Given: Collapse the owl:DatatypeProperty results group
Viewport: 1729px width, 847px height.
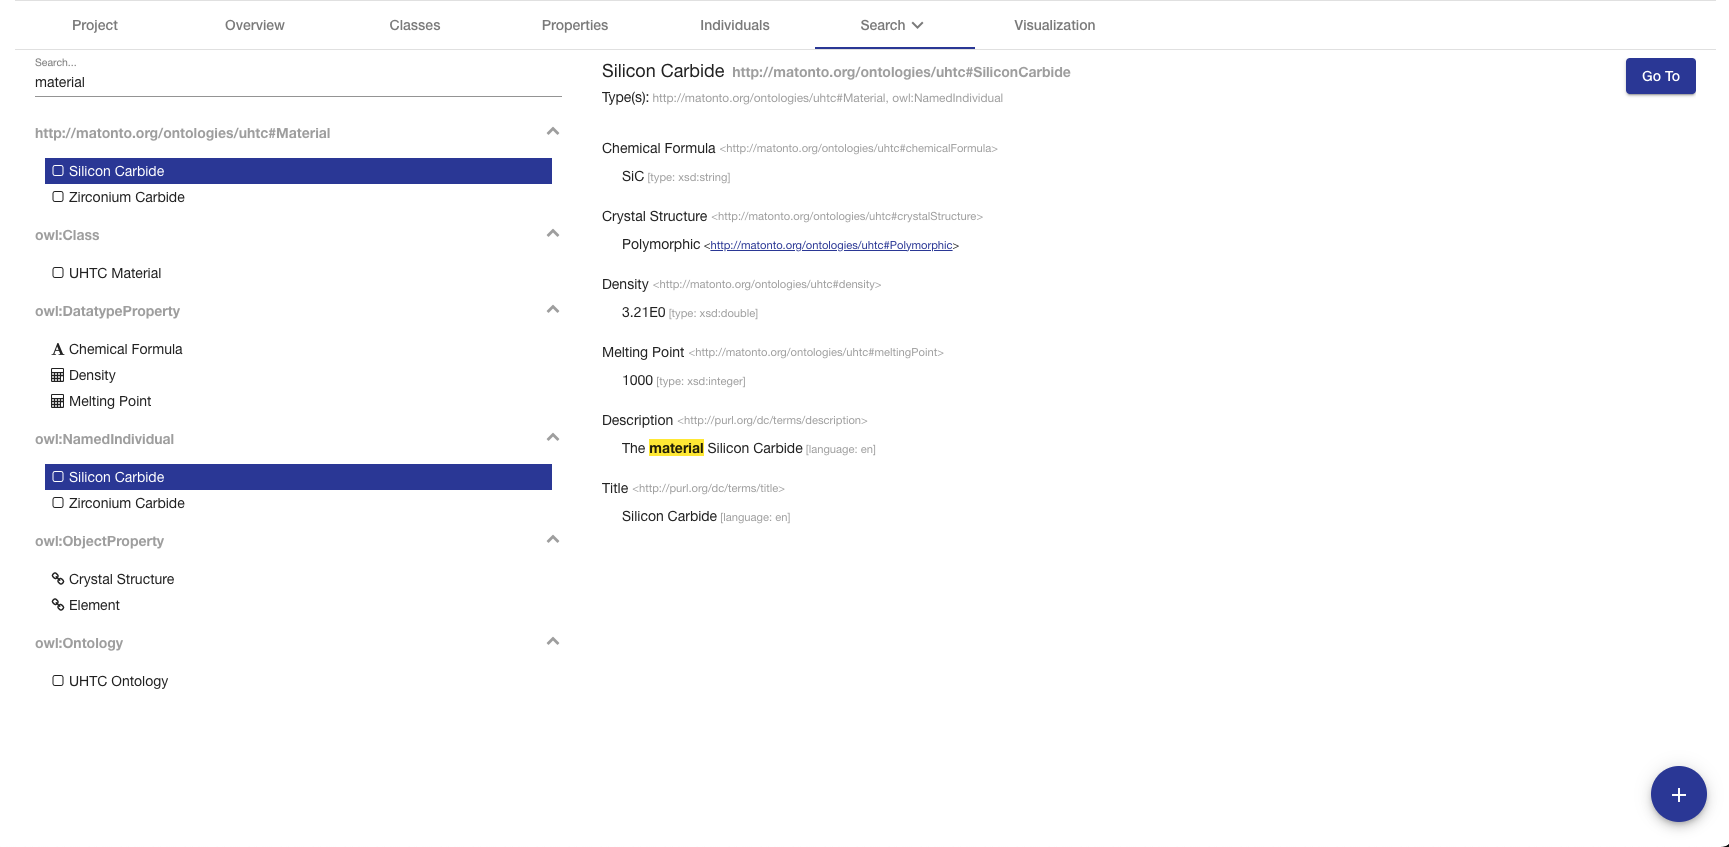Looking at the screenshot, I should click(553, 310).
